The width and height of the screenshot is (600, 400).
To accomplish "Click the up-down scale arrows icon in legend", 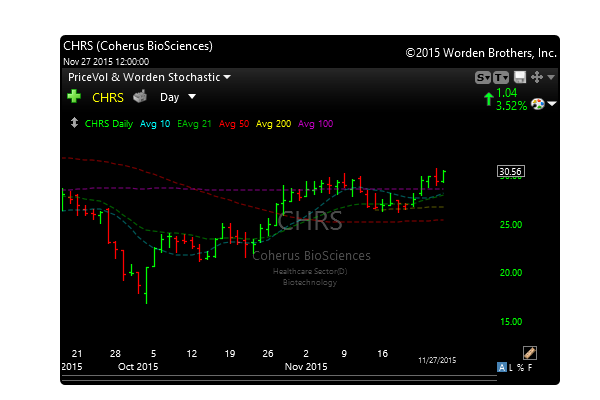I will 74,123.
